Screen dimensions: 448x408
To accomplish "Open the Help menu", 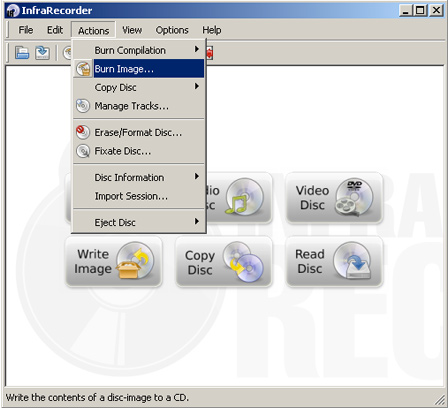I will 212,30.
